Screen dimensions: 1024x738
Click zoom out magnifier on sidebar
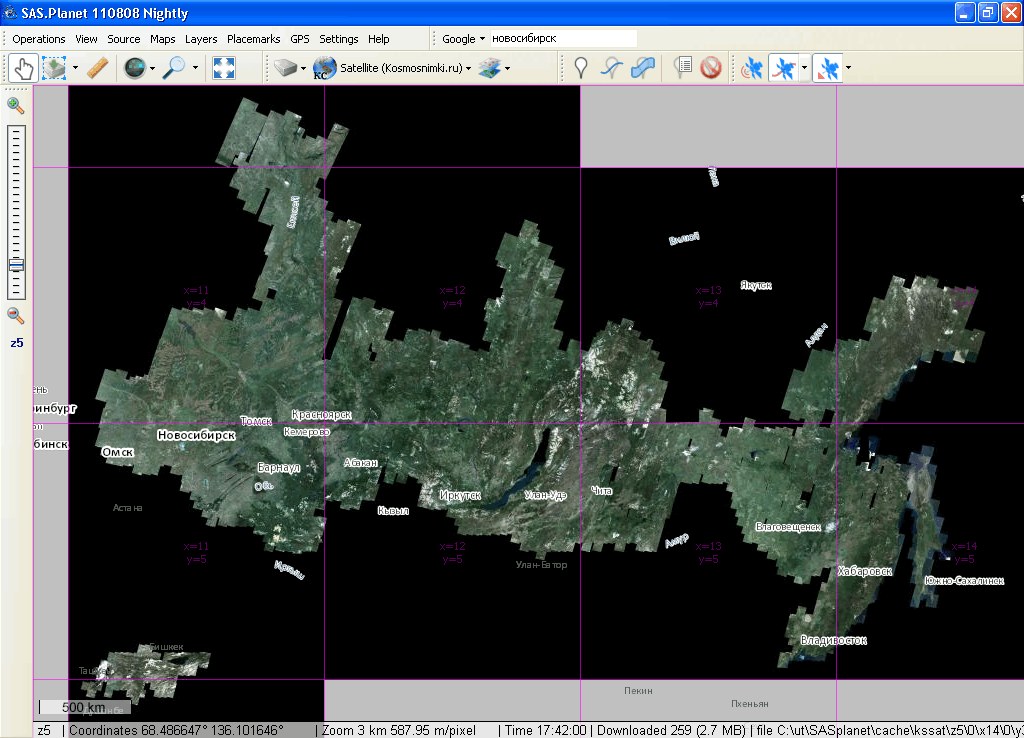click(16, 316)
